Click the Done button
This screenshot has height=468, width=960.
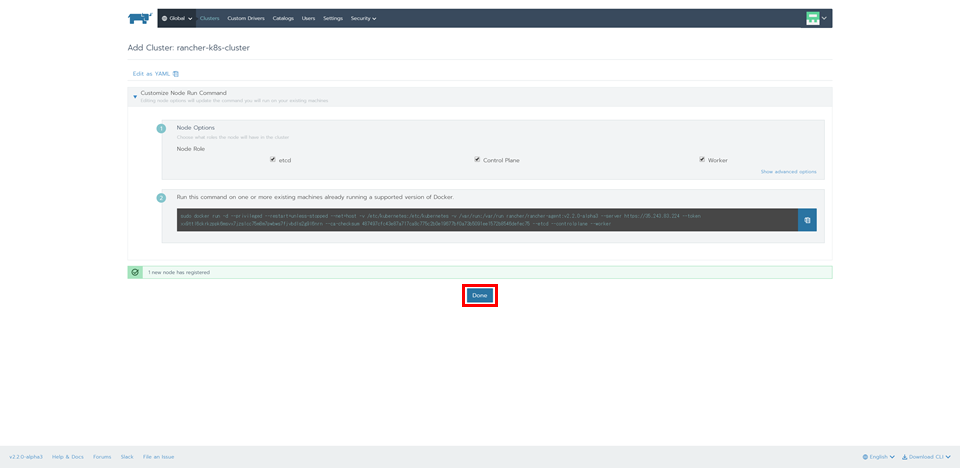point(479,295)
